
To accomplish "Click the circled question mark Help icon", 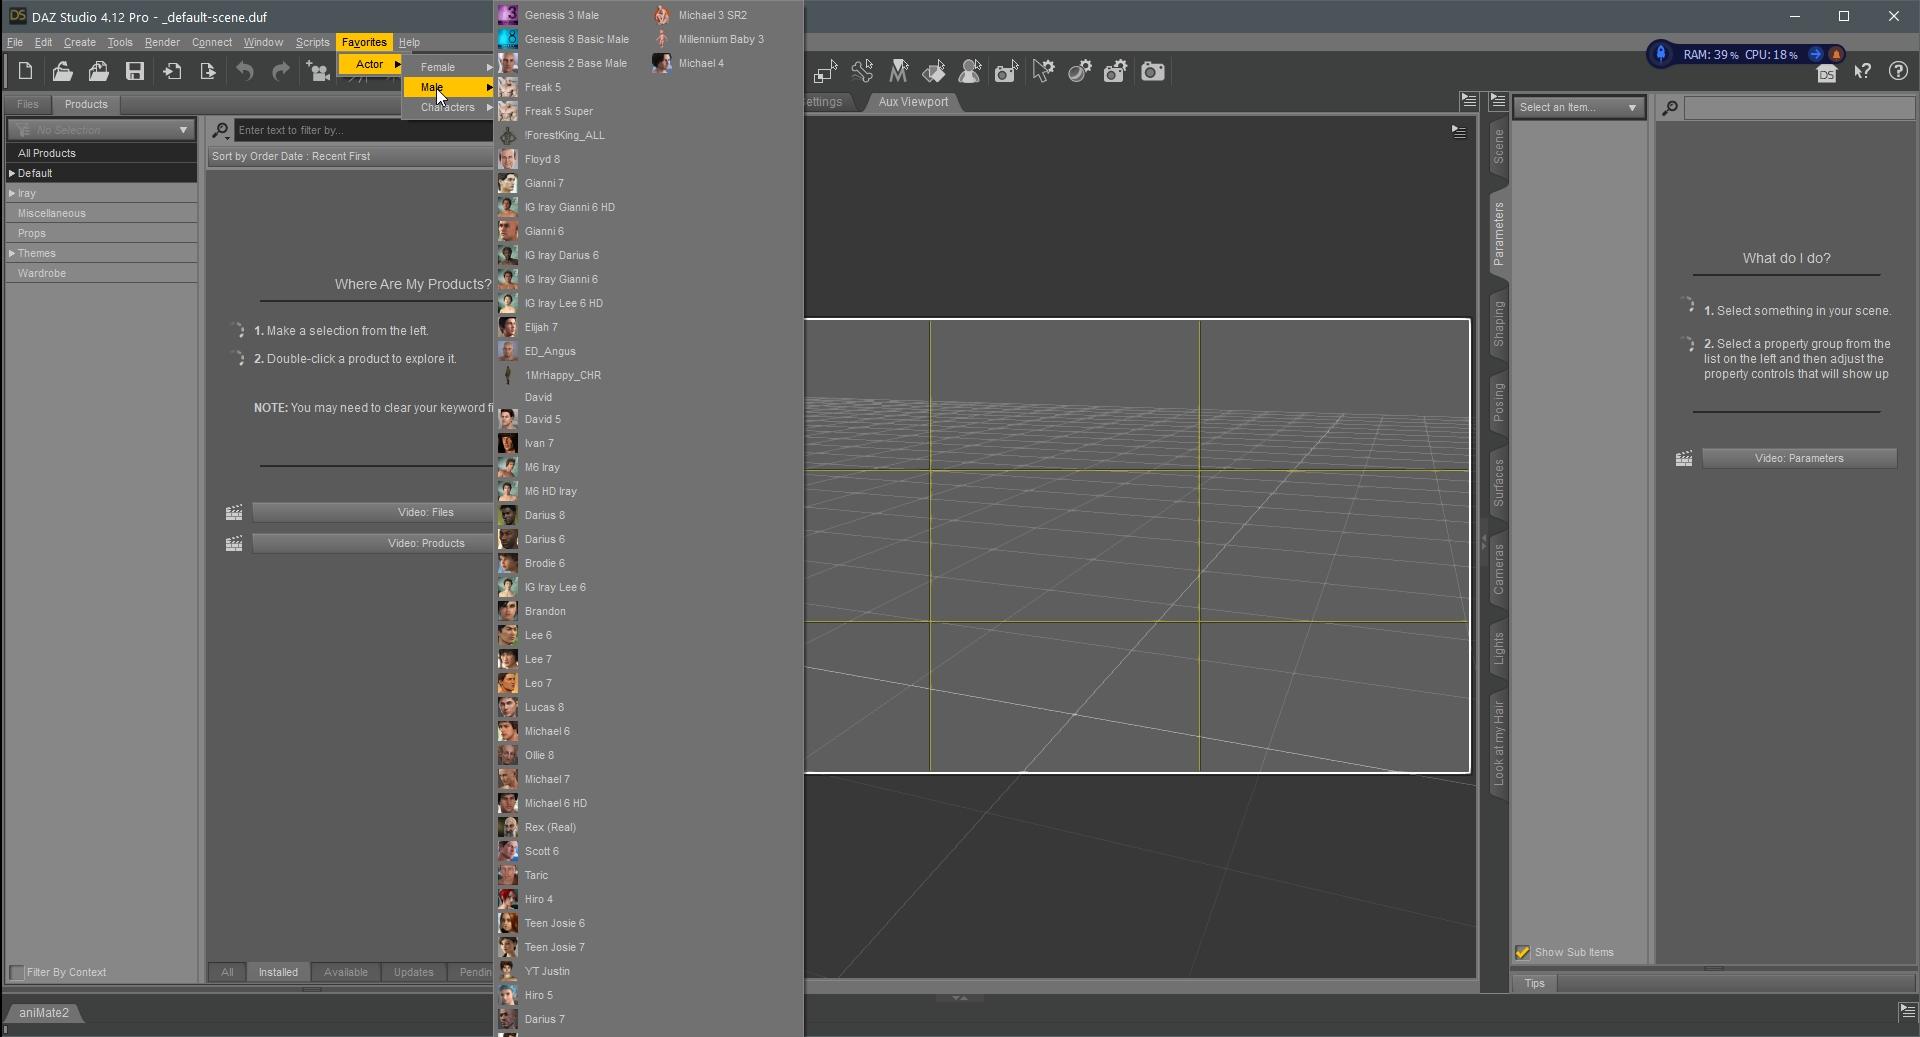I will coord(1898,71).
